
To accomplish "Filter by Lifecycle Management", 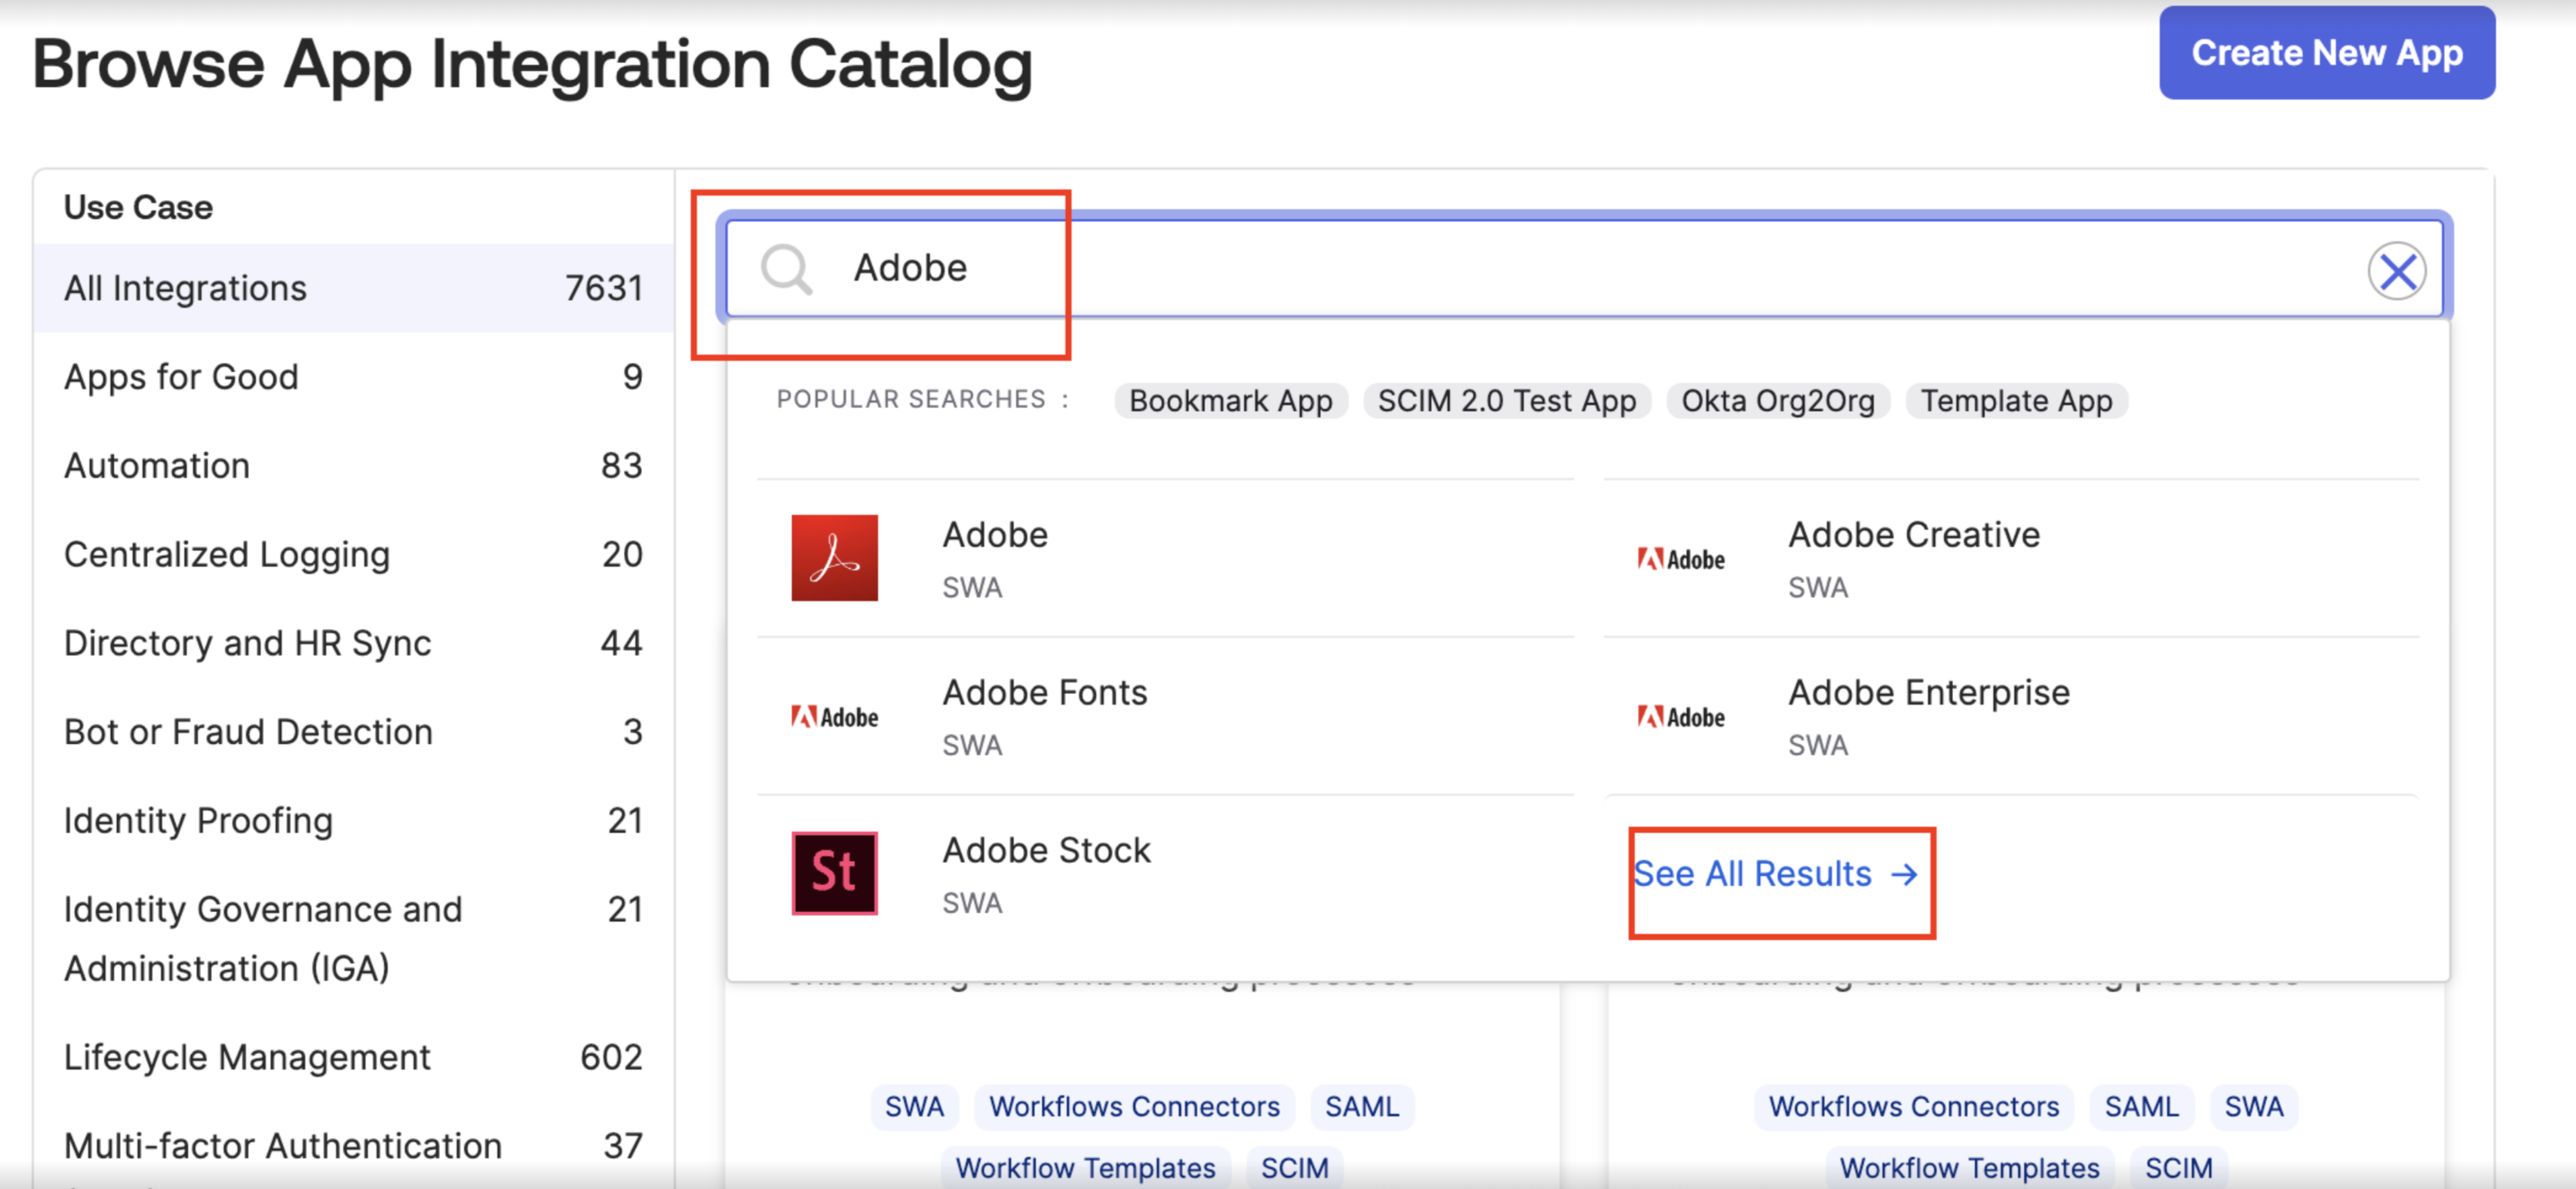I will pos(353,1057).
